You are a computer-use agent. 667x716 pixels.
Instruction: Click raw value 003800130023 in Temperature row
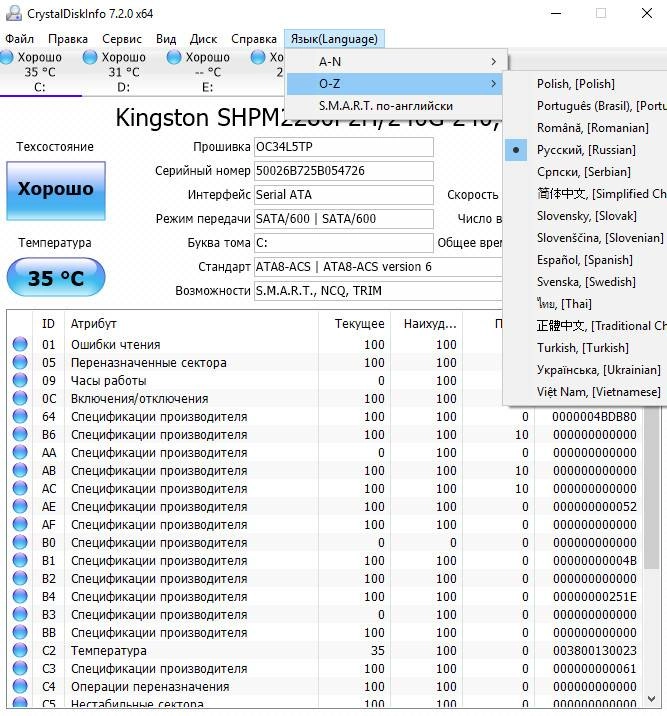pyautogui.click(x=594, y=651)
